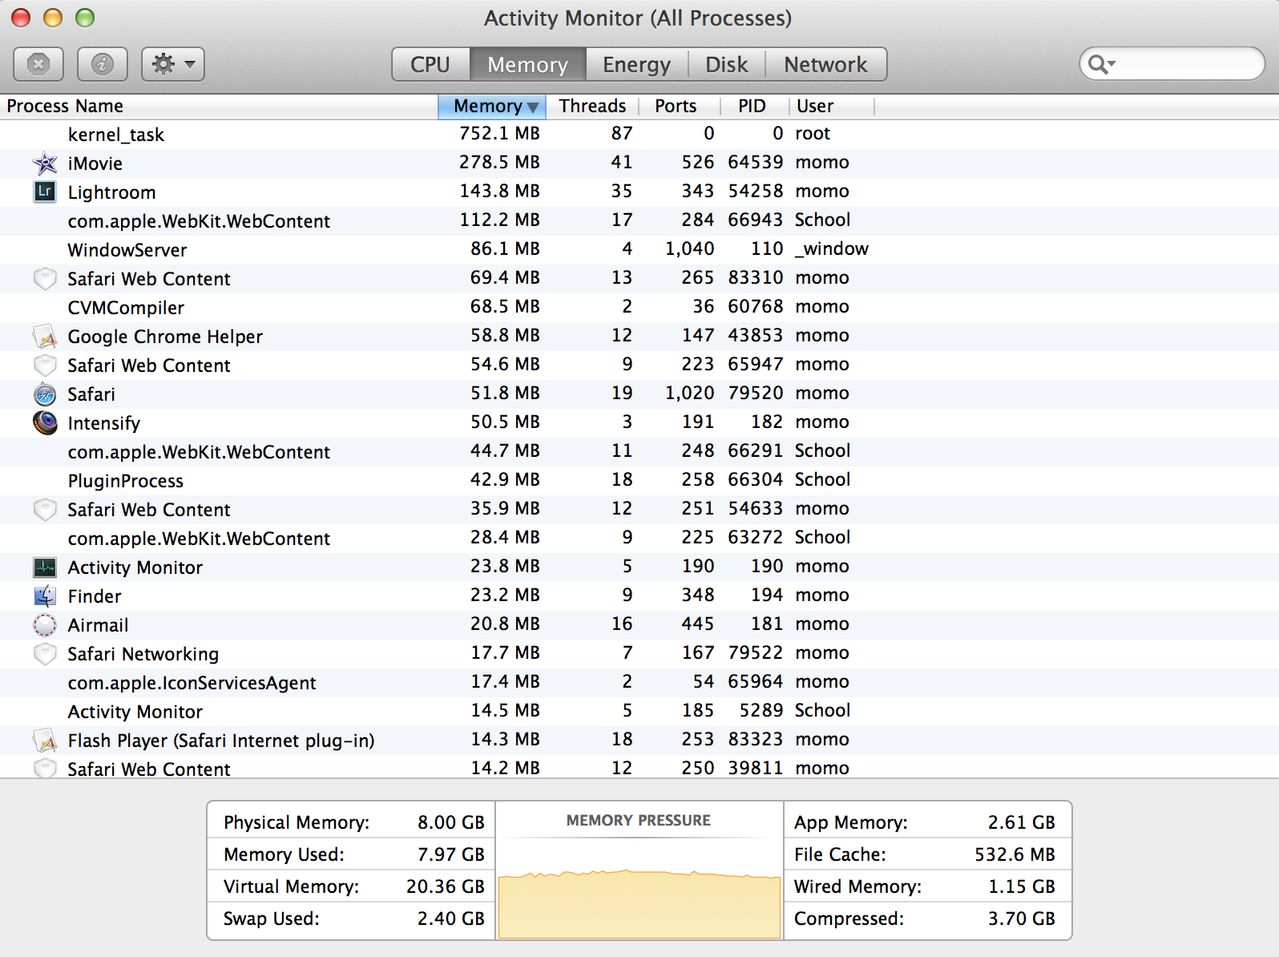This screenshot has width=1279, height=957.
Task: Click the Activity Monitor app icon at 23.8 MB
Action: (45, 567)
